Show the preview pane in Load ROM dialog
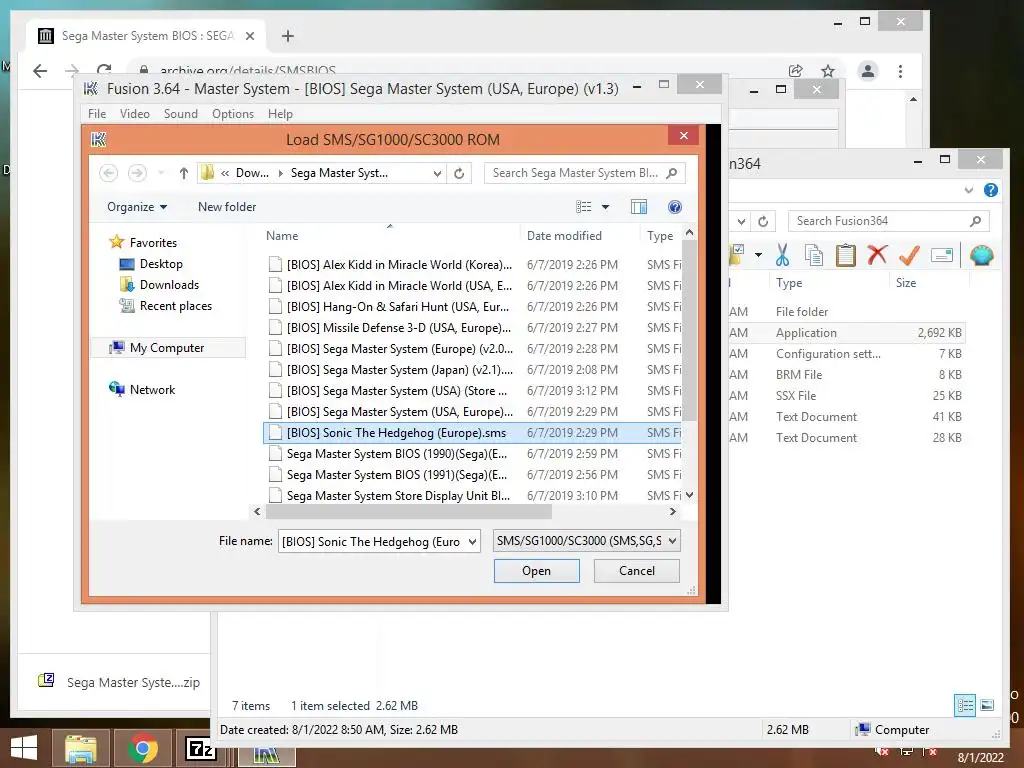This screenshot has width=1024, height=768. tap(639, 207)
